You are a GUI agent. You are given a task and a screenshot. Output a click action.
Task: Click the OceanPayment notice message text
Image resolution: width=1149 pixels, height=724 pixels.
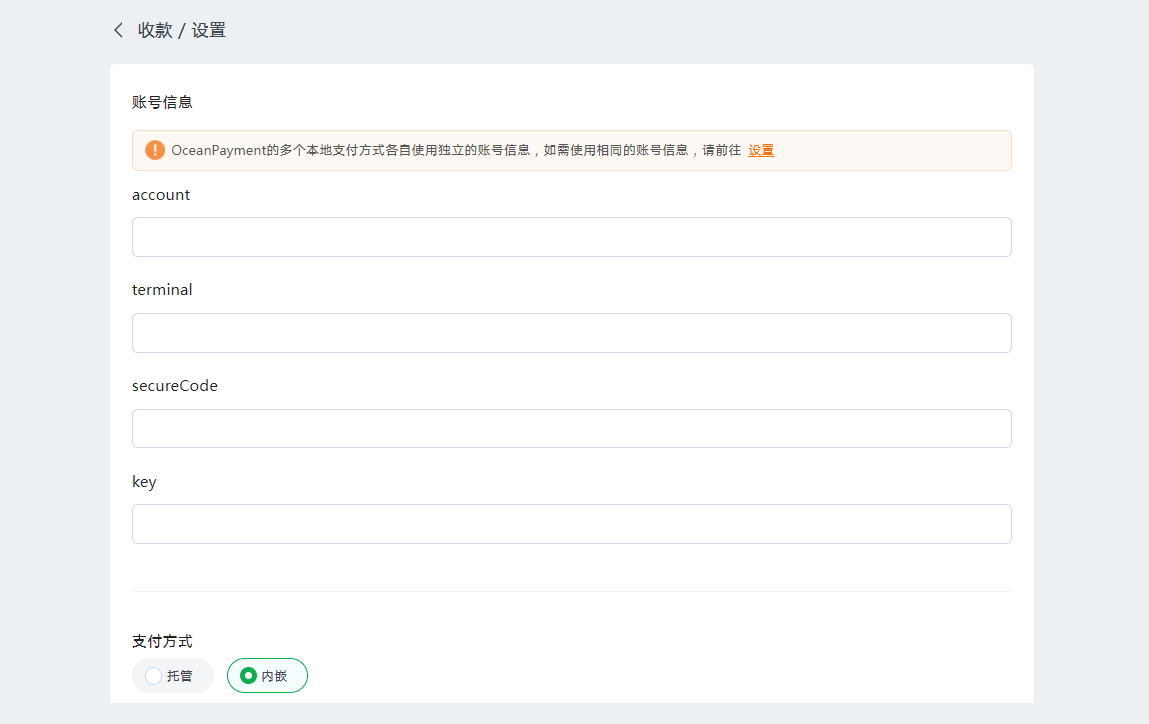pos(456,150)
